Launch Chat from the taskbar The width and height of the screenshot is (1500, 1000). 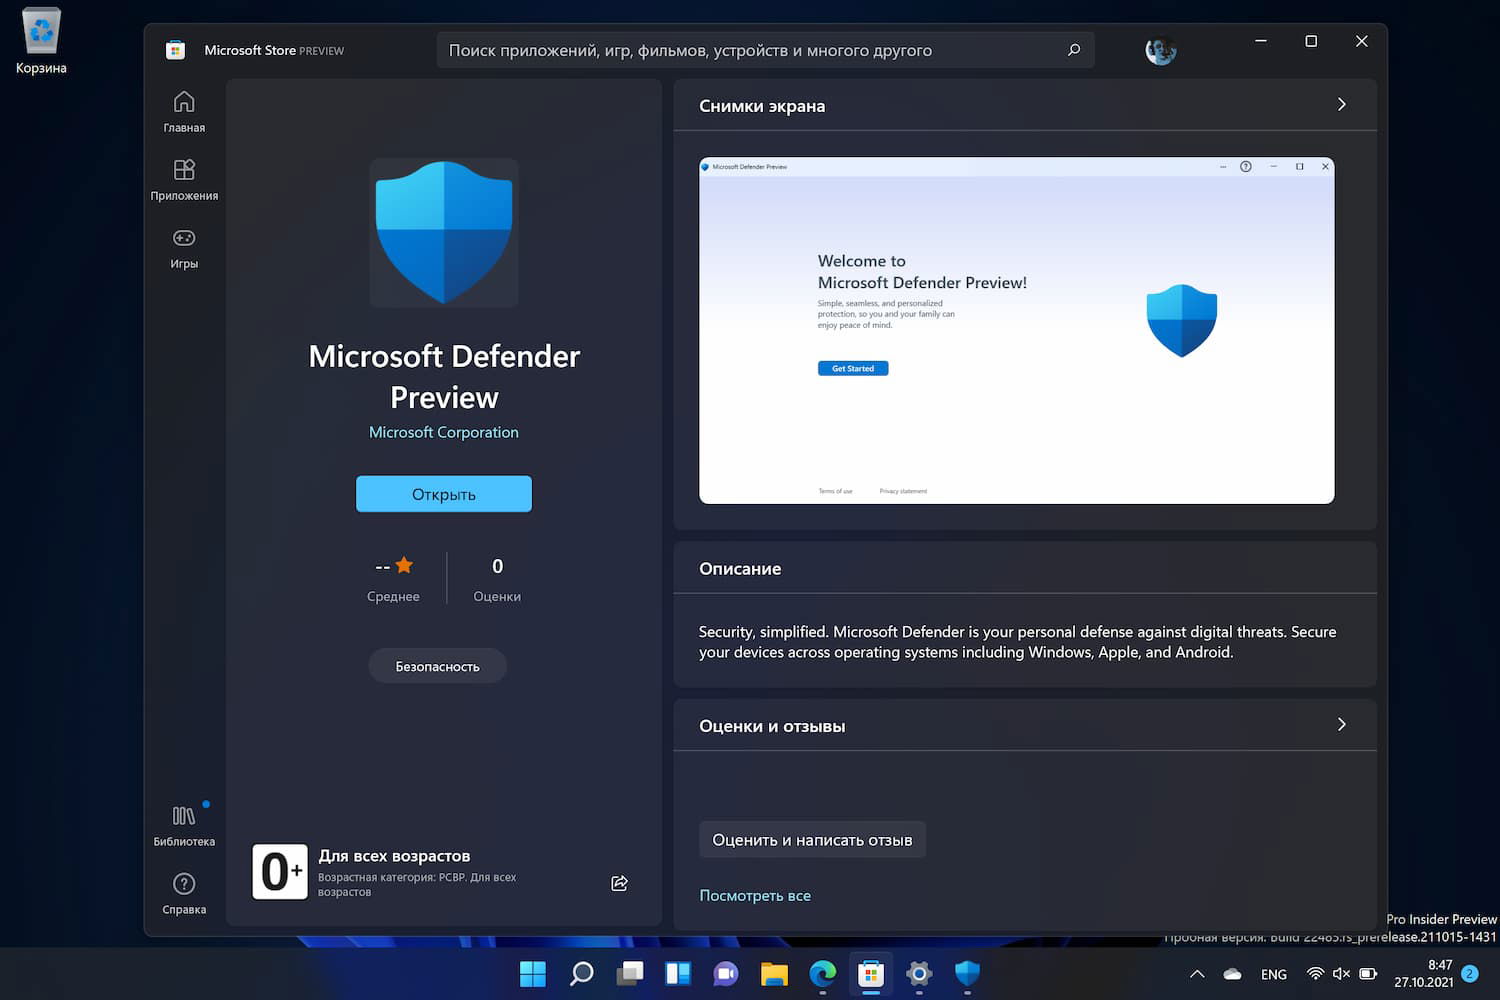click(x=726, y=973)
